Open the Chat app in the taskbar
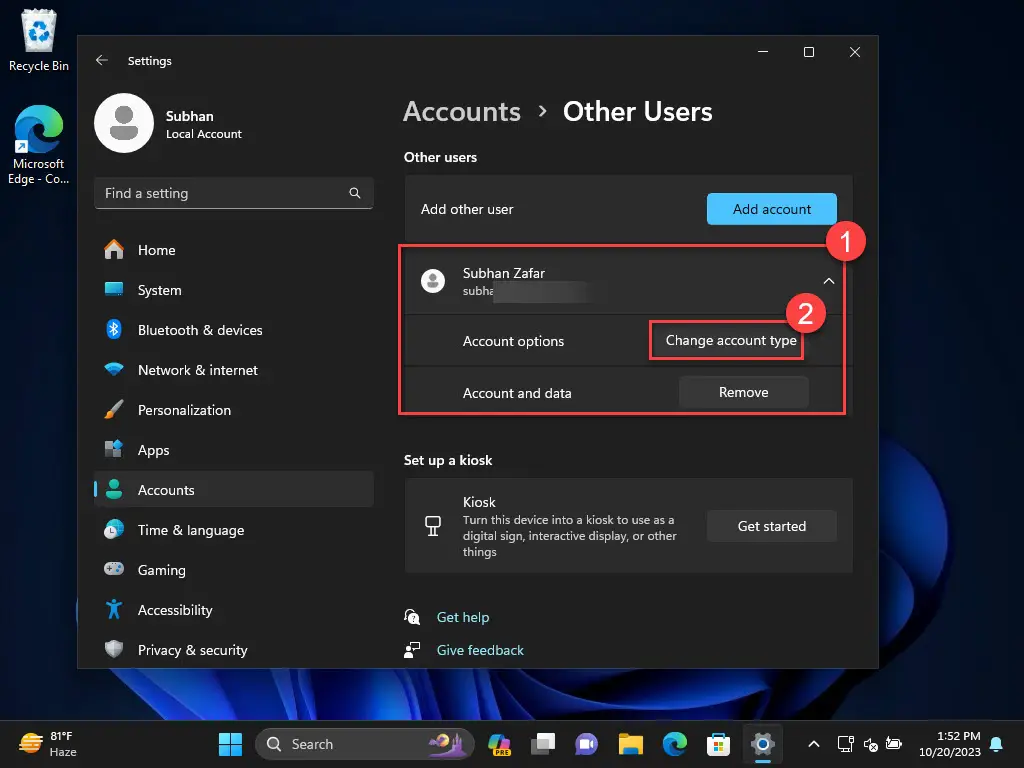 pos(586,744)
